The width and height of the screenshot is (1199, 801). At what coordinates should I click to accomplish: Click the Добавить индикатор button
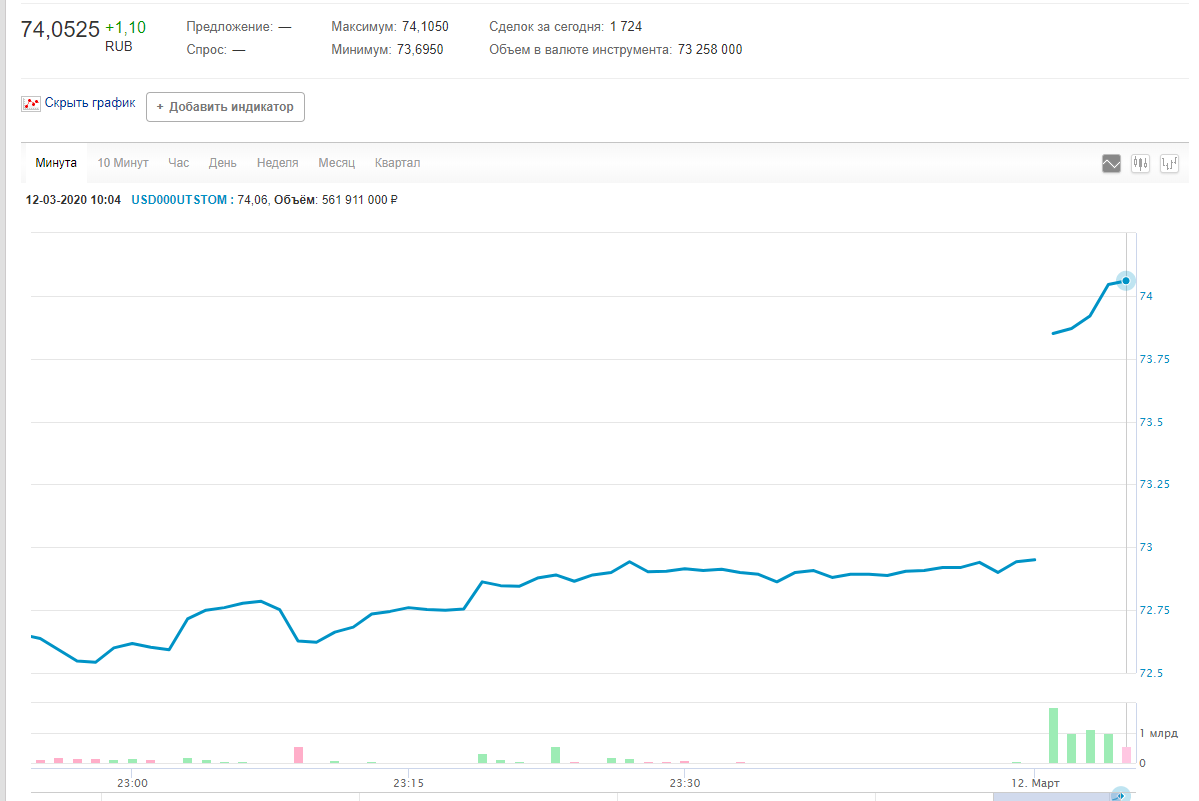coord(226,107)
